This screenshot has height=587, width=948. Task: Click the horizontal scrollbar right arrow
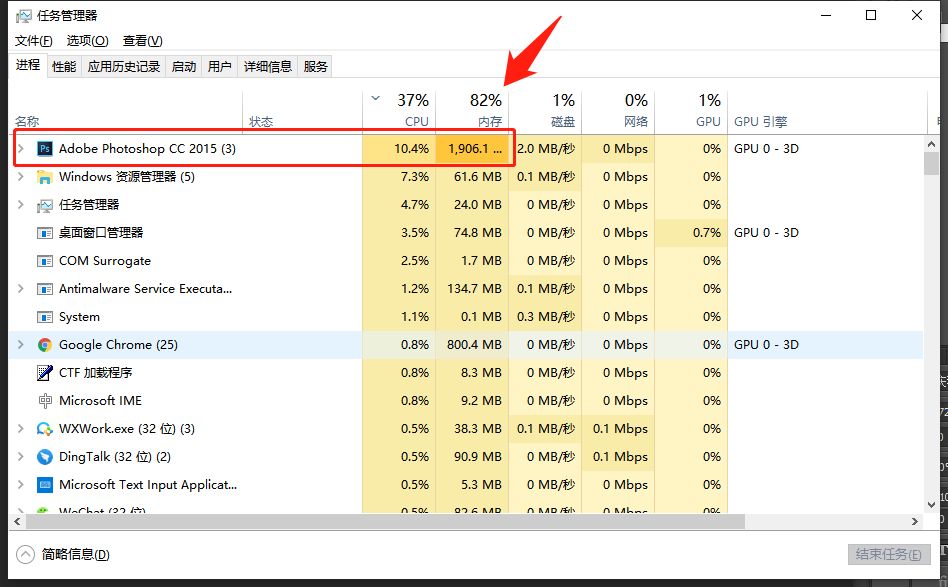pyautogui.click(x=915, y=521)
